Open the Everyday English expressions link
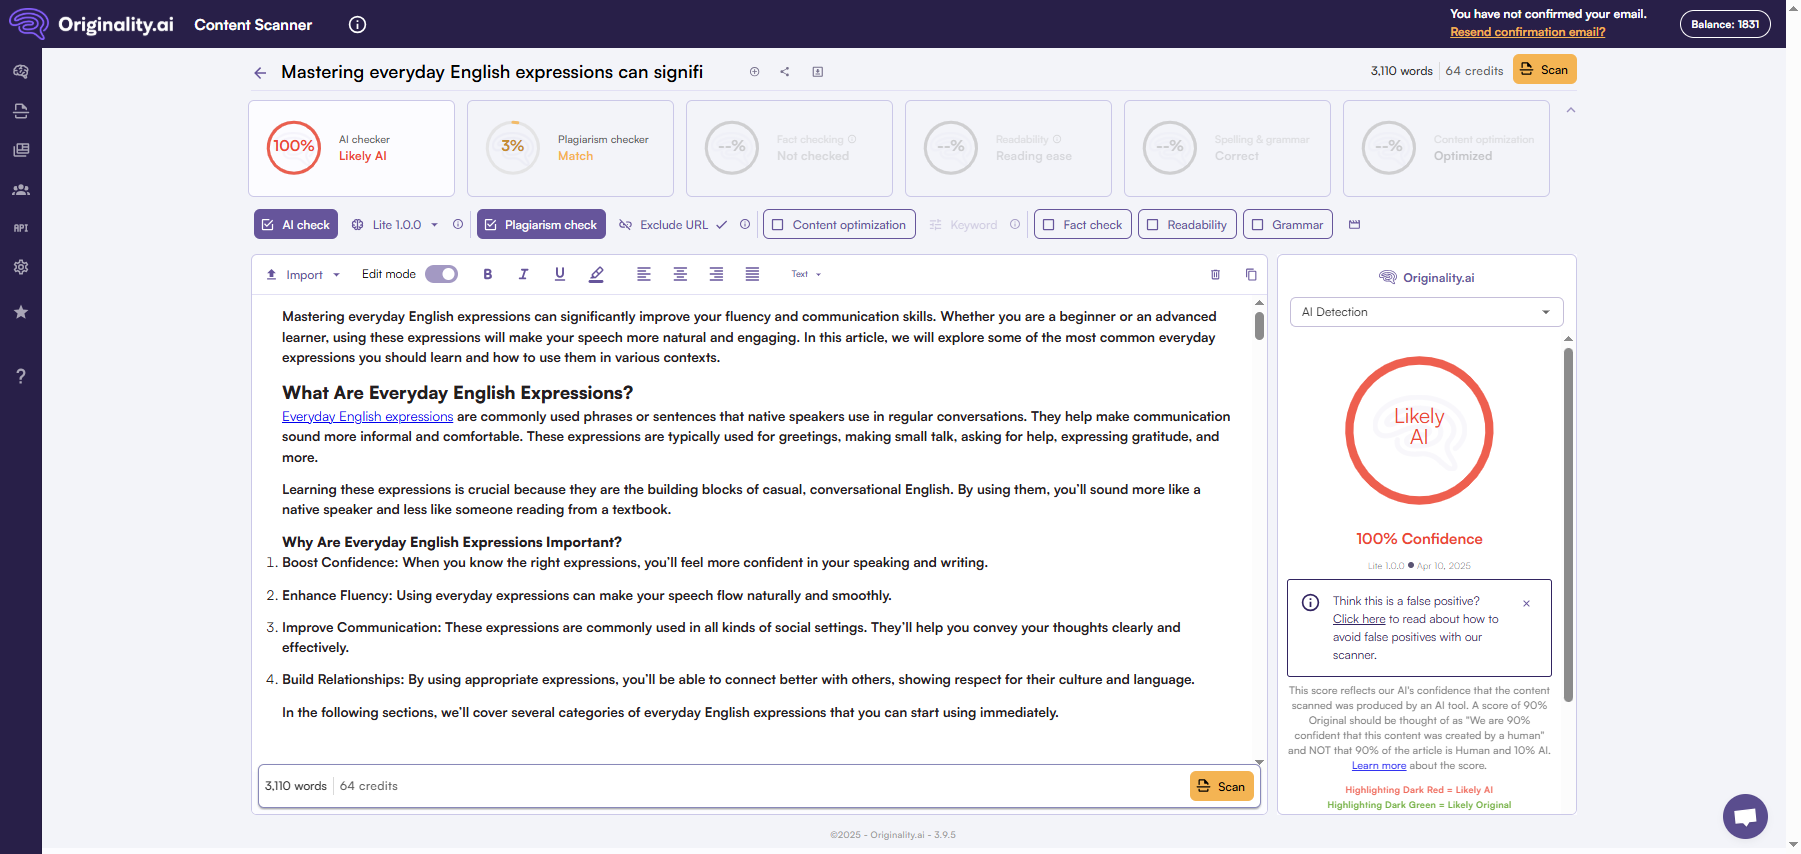This screenshot has width=1801, height=854. click(367, 417)
